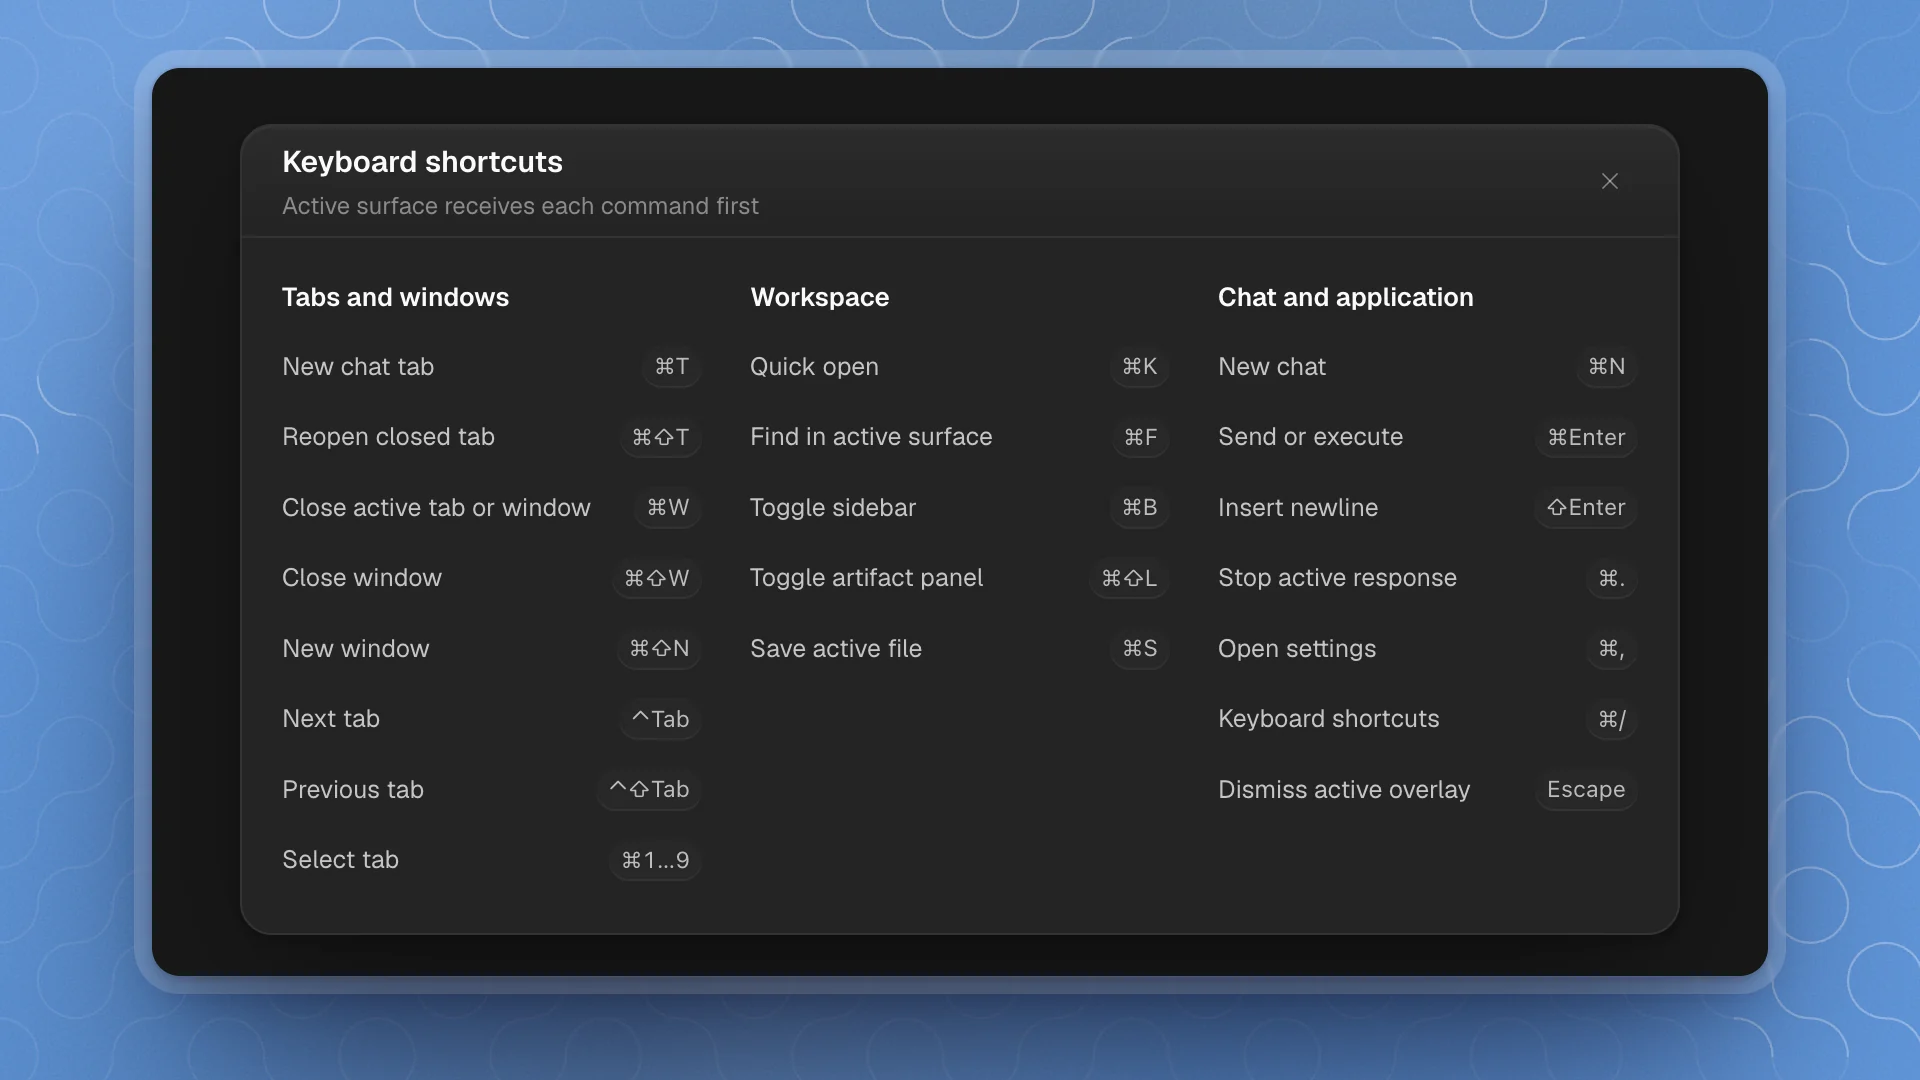This screenshot has width=1920, height=1080.
Task: Click the ⌘K shortcut badge
Action: 1139,367
